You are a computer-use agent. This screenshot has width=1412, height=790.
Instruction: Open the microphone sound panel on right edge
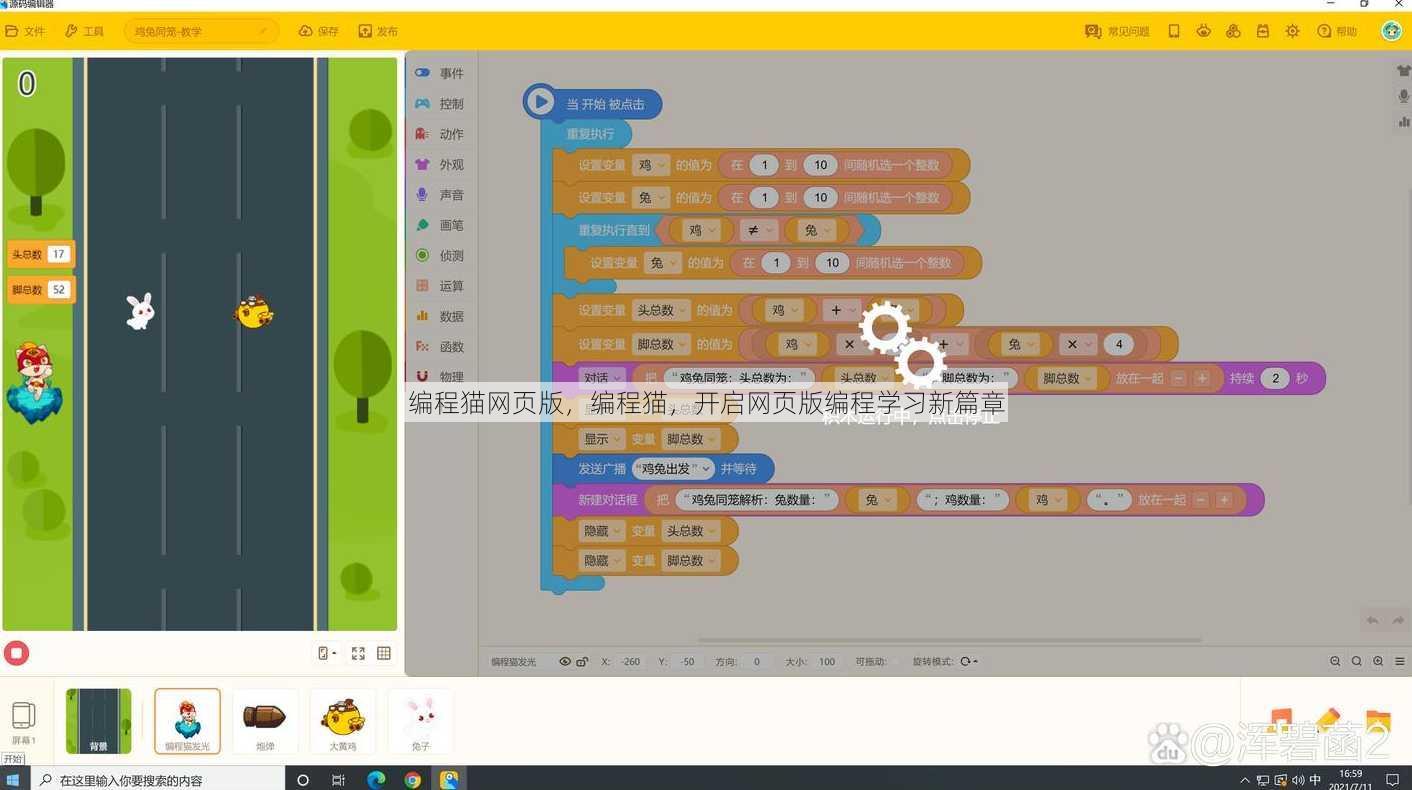pyautogui.click(x=1403, y=96)
